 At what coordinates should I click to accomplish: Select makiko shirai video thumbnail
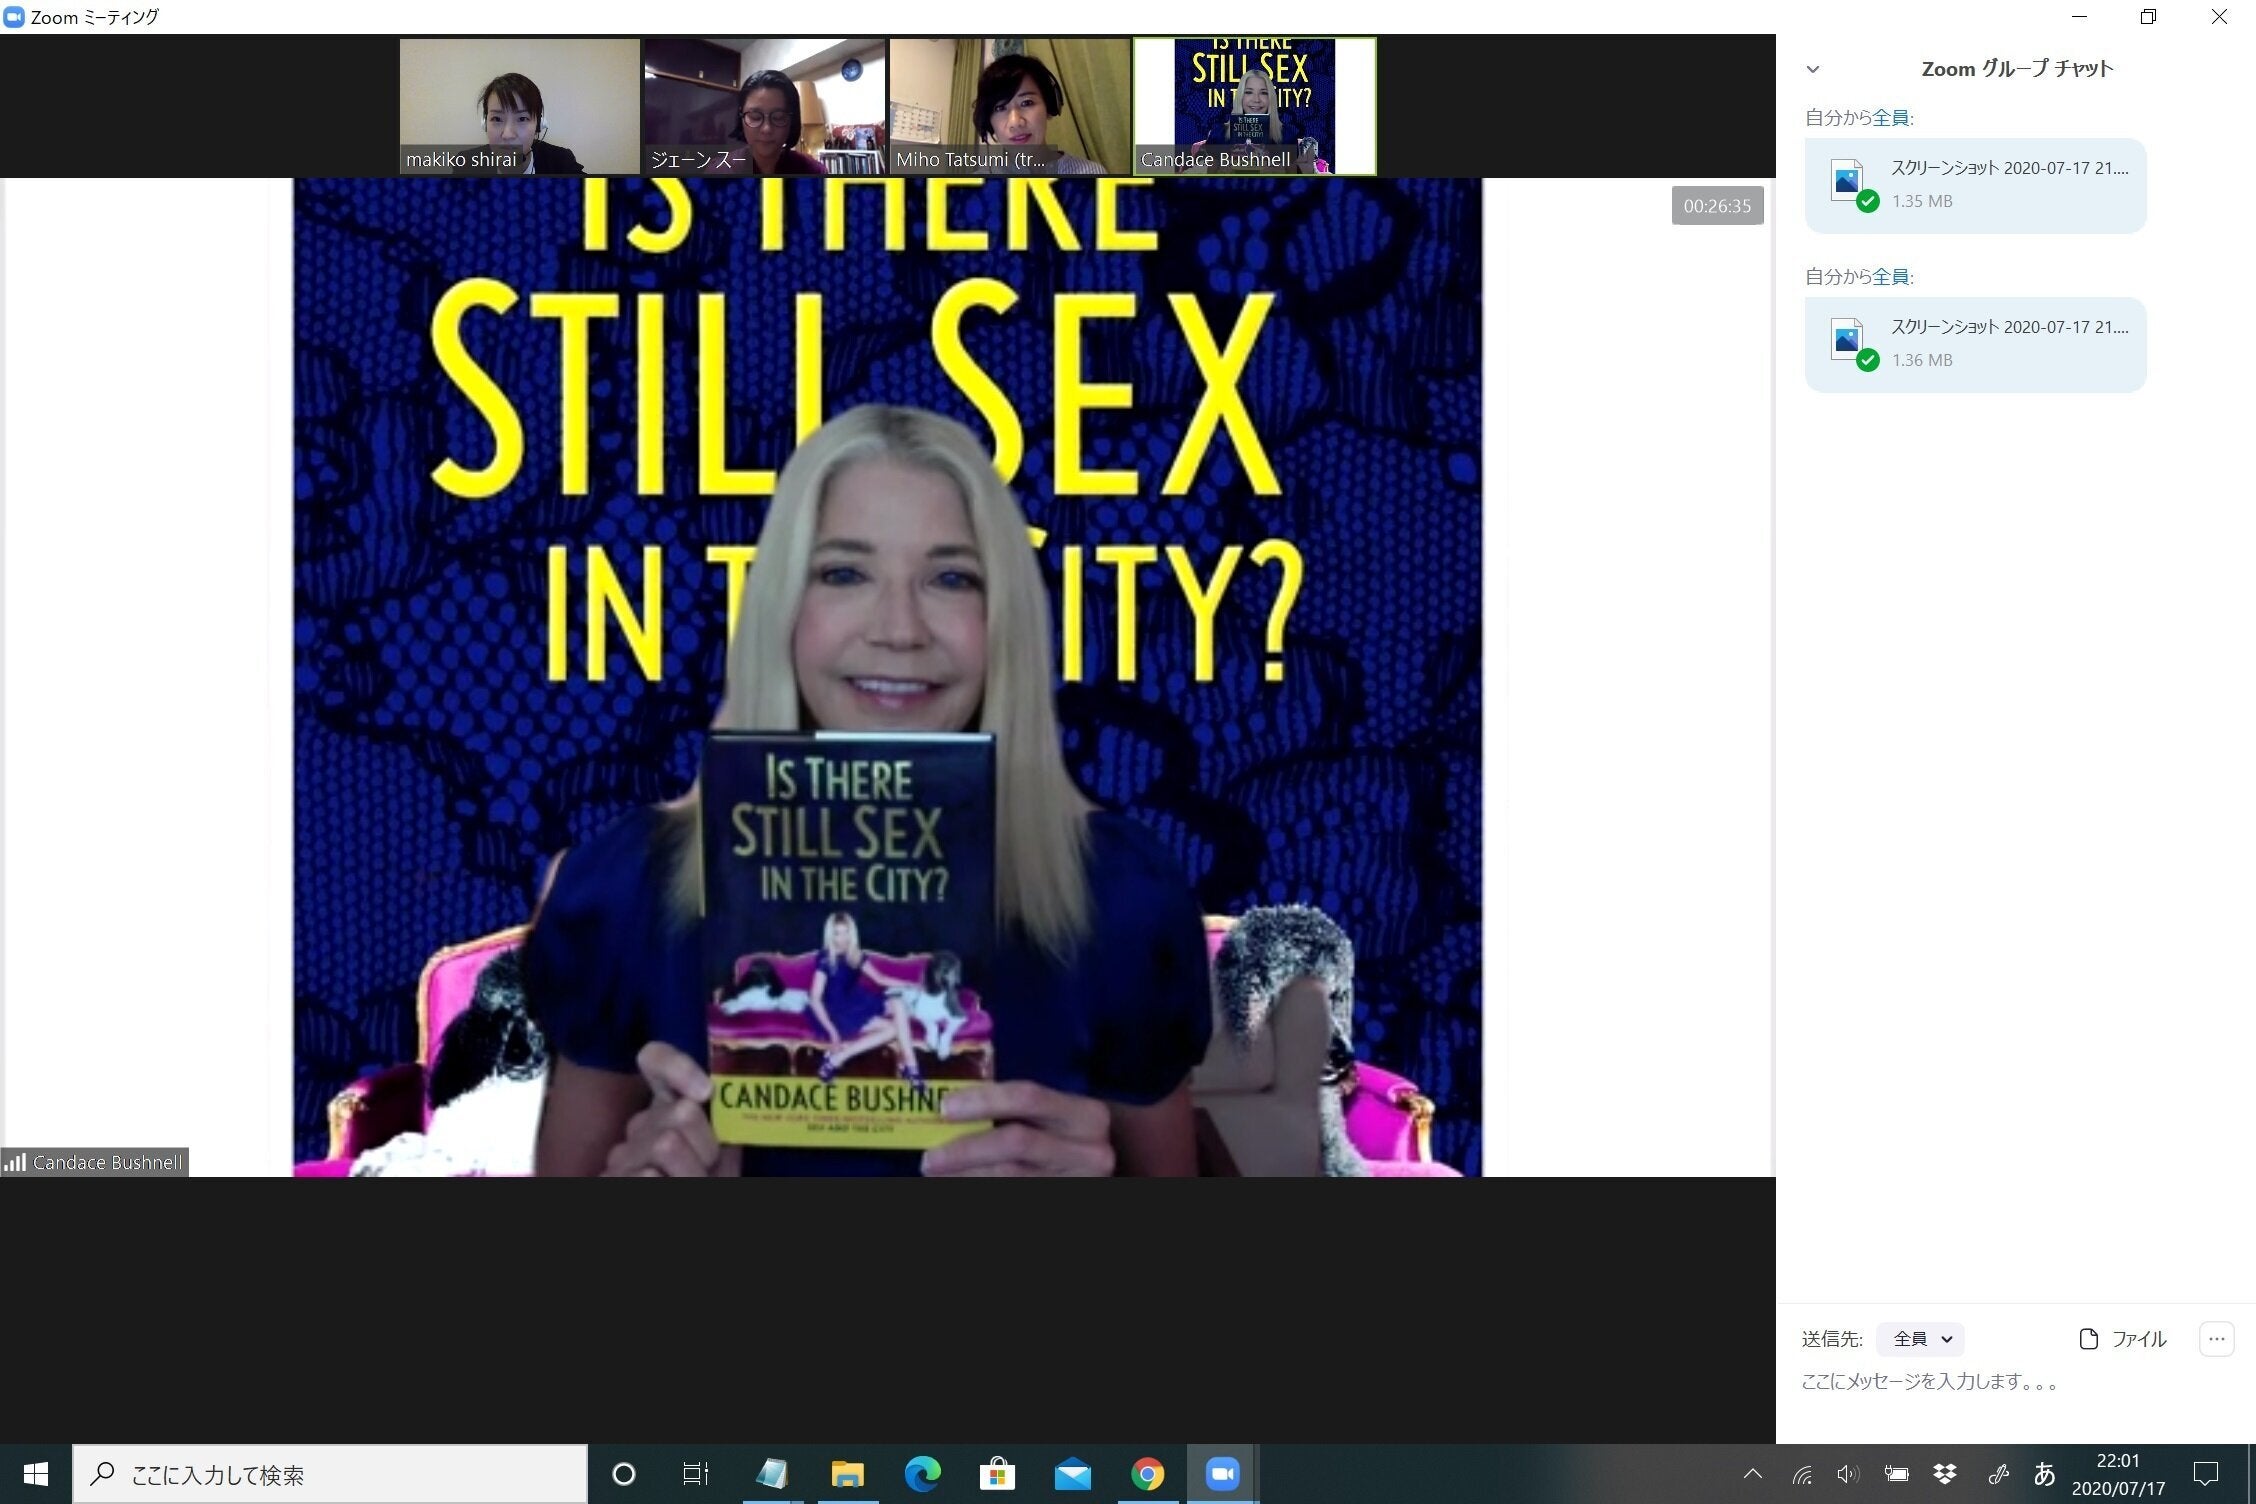[519, 106]
